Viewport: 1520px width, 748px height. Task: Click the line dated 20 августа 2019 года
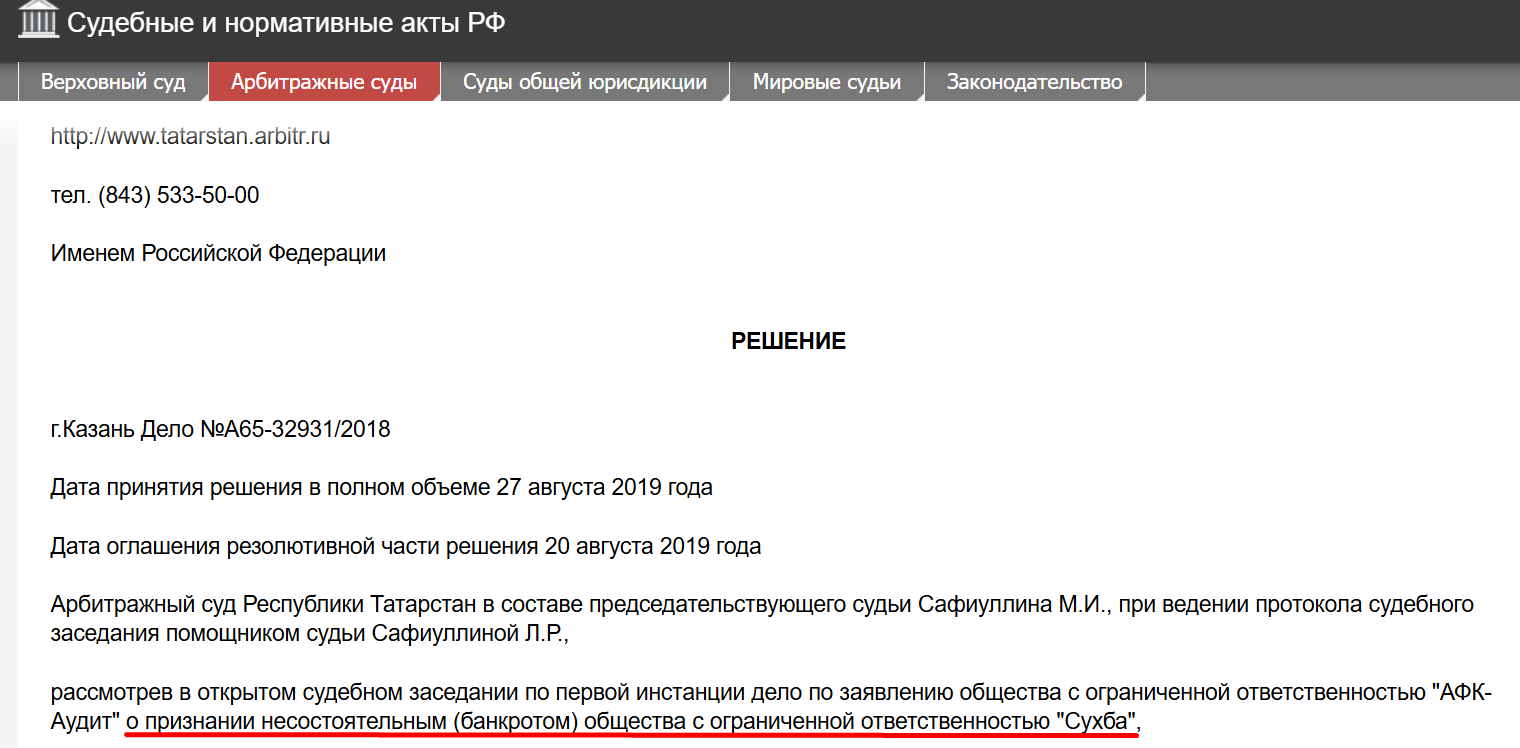406,547
